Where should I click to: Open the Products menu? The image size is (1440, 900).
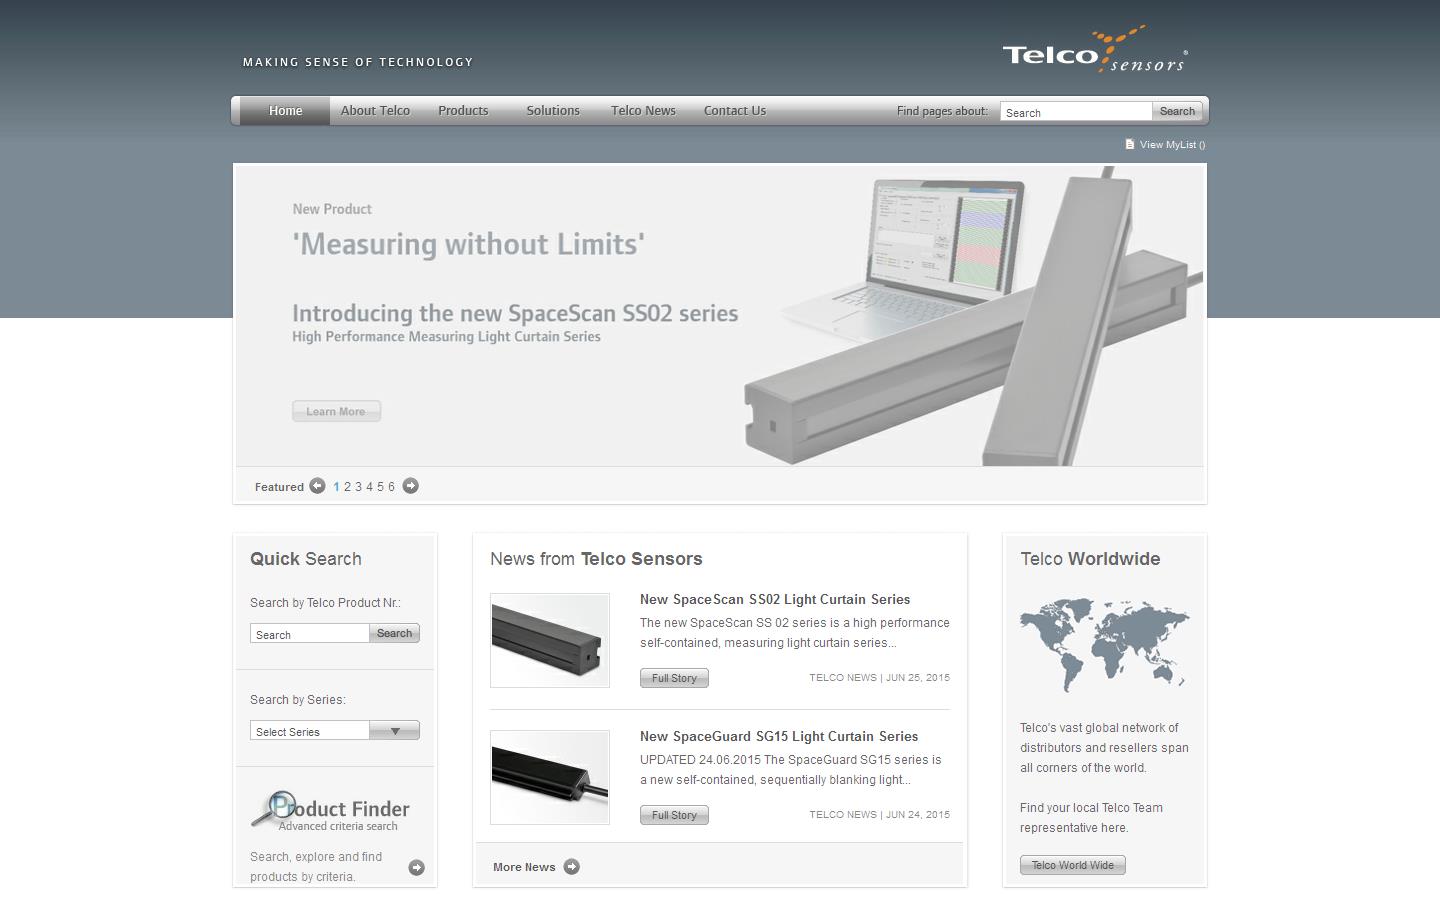(463, 111)
